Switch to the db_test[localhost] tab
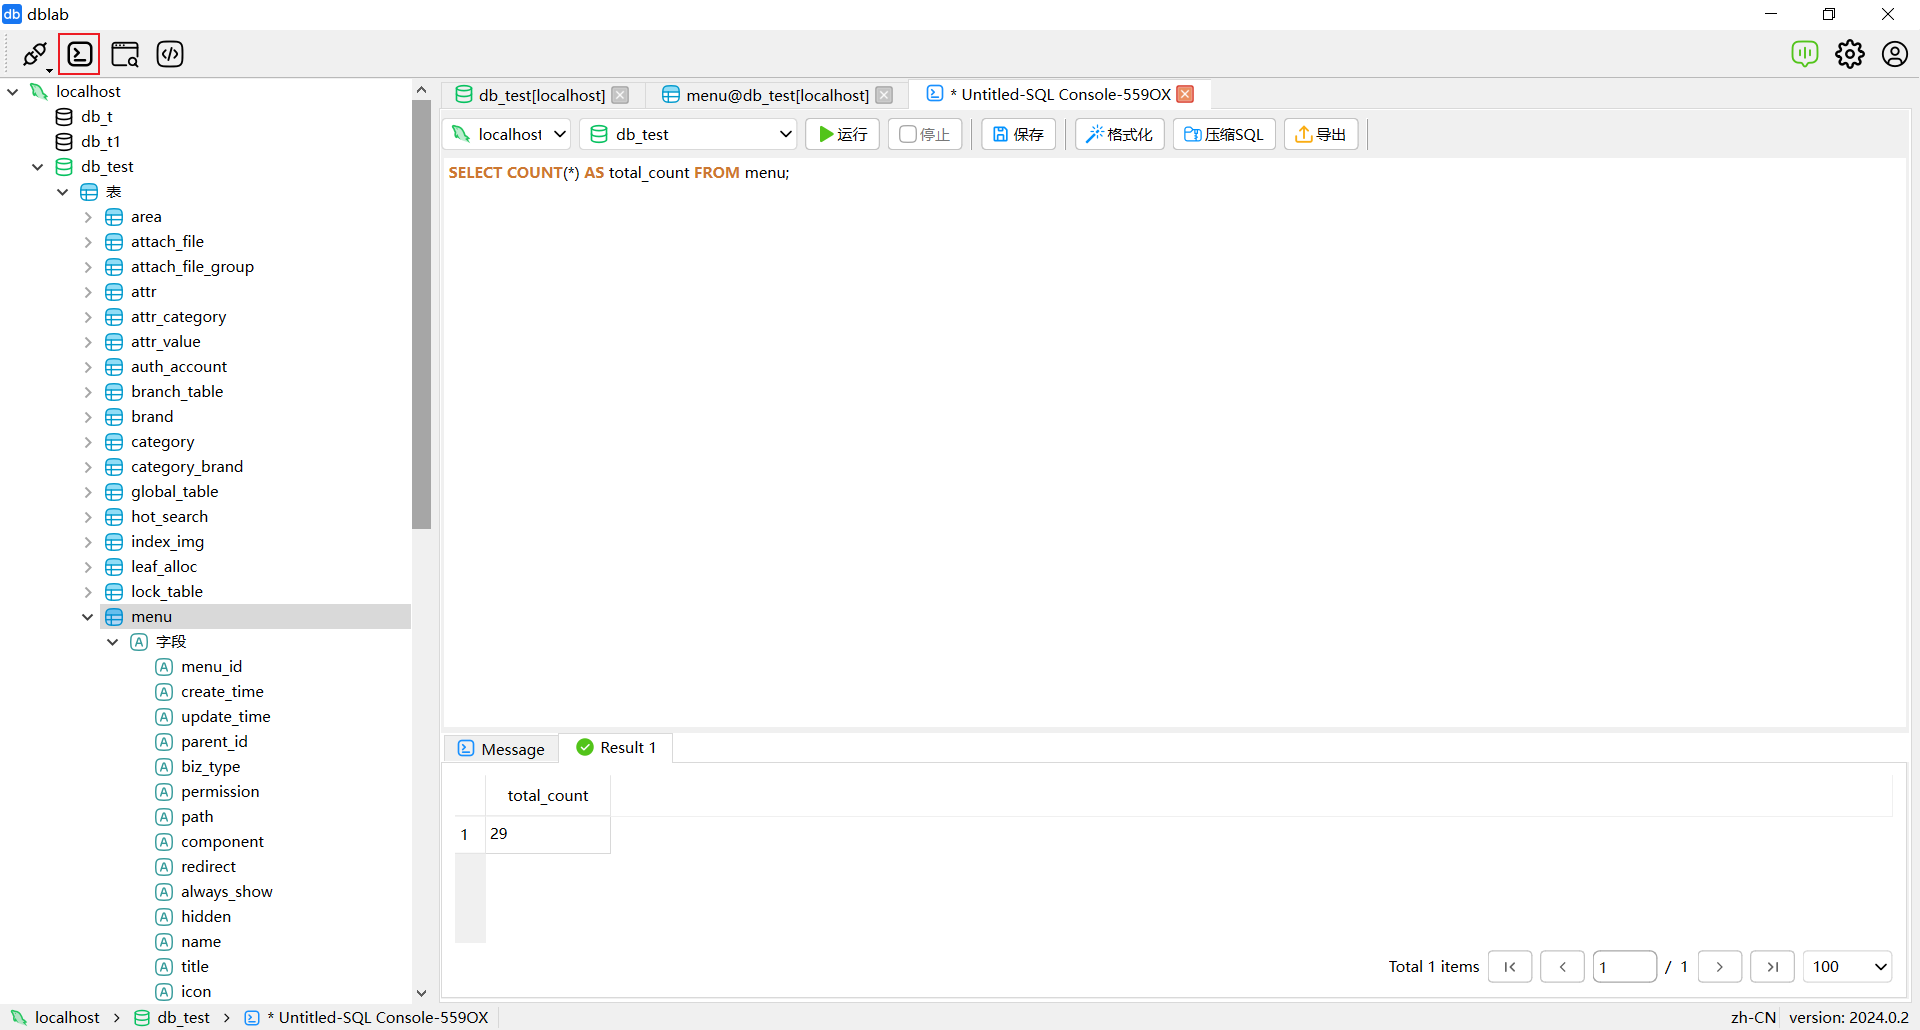1920x1030 pixels. (x=541, y=95)
